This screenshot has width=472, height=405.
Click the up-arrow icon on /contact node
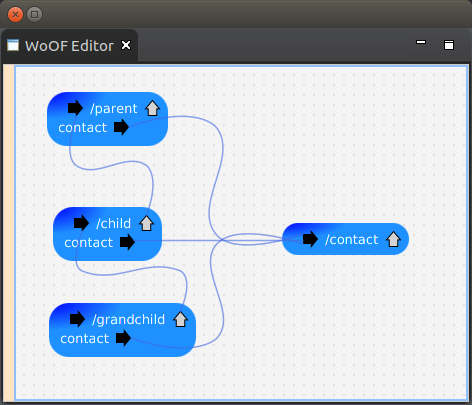tap(393, 239)
